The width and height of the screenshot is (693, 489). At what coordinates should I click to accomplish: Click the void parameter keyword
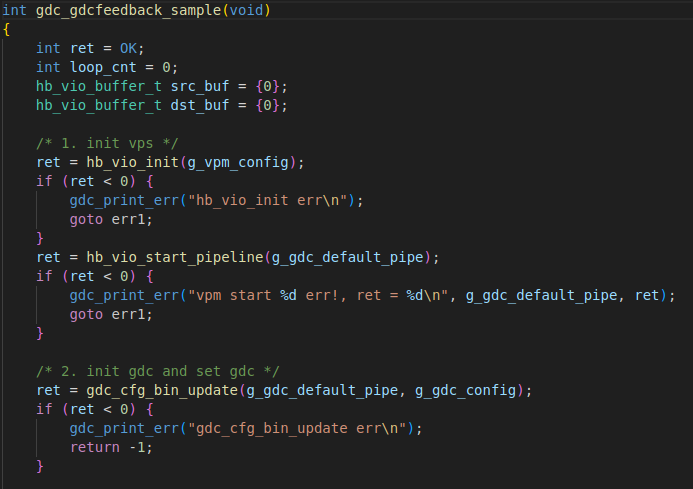(246, 11)
